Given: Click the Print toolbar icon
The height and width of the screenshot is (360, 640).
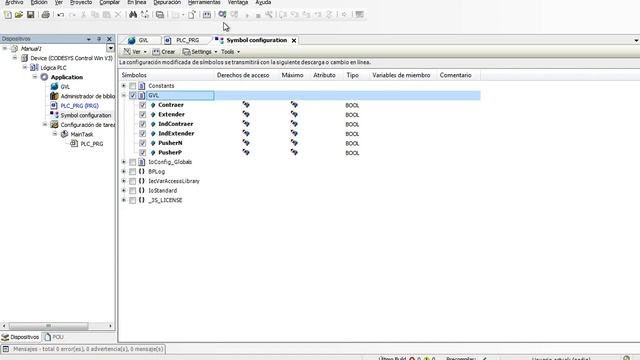Looking at the screenshot, I should coord(45,15).
